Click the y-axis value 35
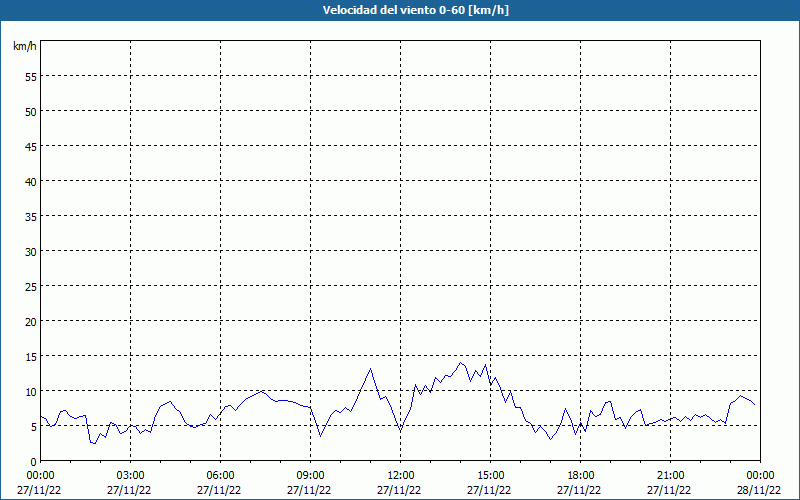 (x=31, y=216)
